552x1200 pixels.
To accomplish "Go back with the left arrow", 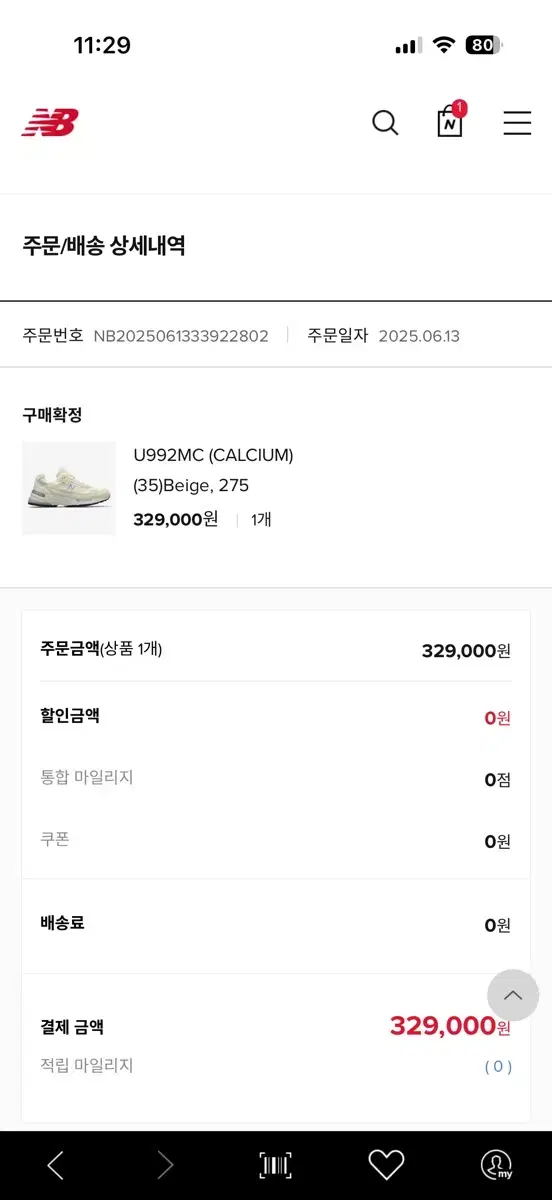I will tap(56, 1165).
